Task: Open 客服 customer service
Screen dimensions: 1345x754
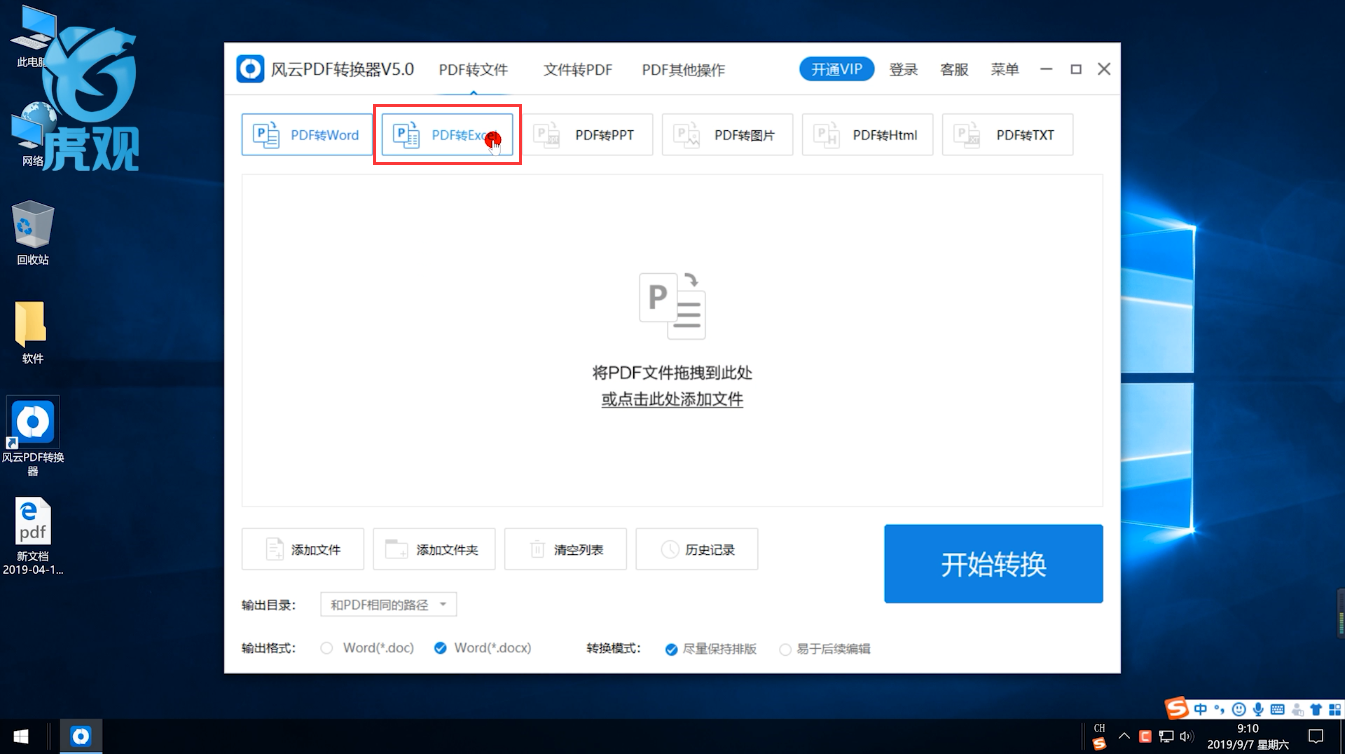Action: point(954,69)
